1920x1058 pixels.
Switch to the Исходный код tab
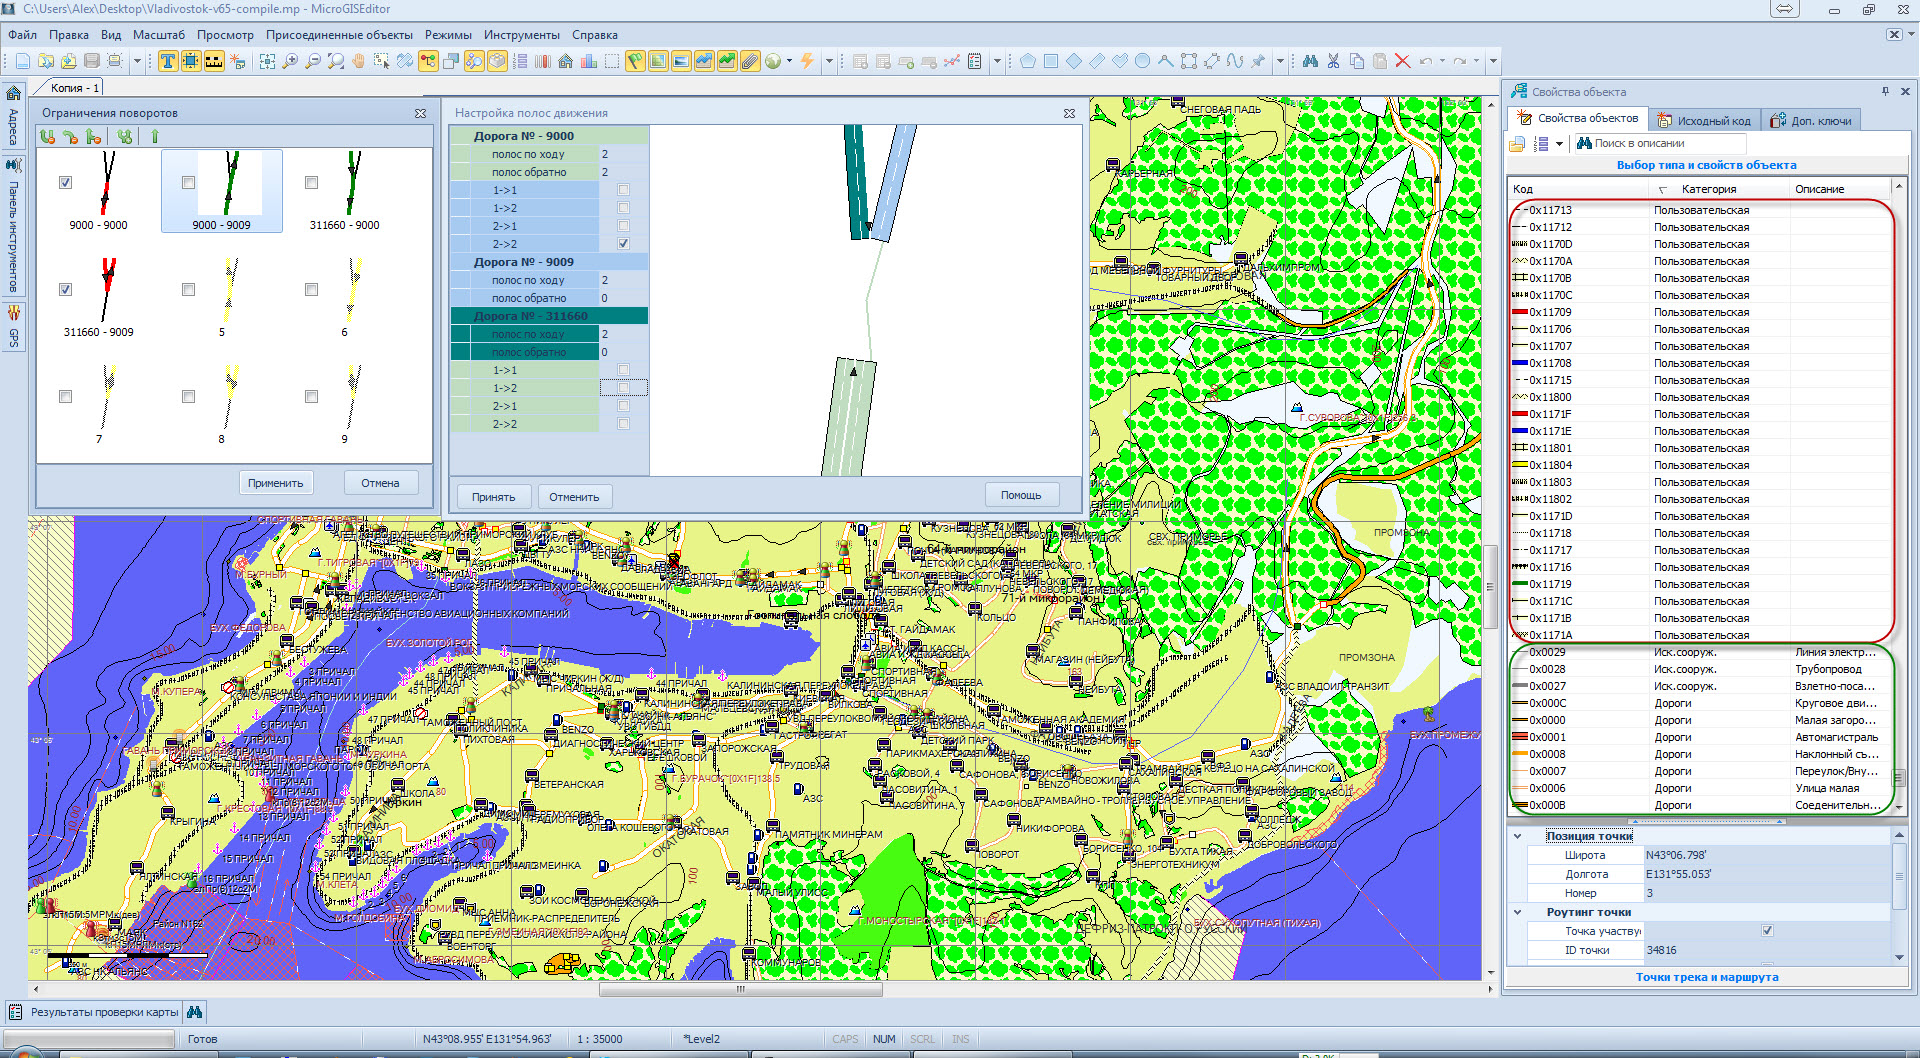pos(1705,121)
